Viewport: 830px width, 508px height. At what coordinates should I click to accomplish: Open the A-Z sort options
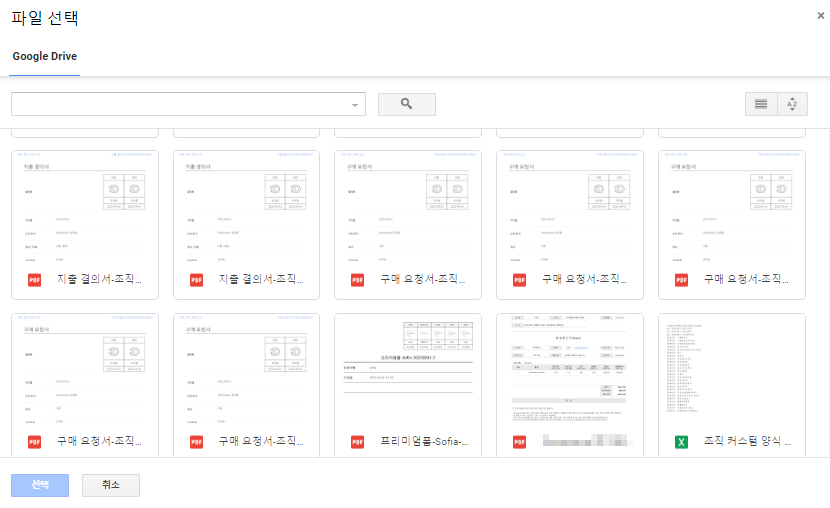792,104
